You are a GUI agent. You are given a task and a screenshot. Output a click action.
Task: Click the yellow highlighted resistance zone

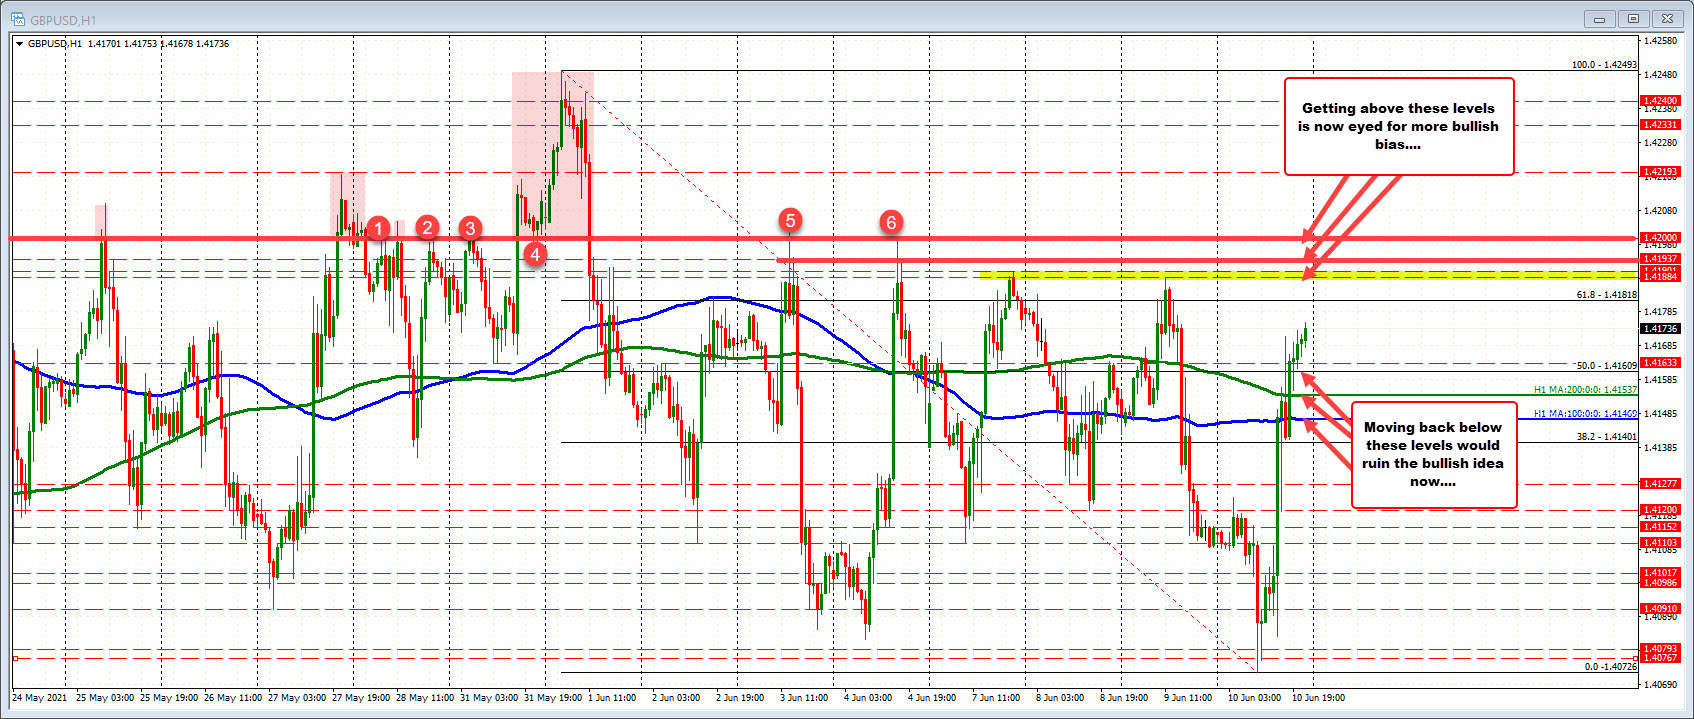[x=1300, y=274]
